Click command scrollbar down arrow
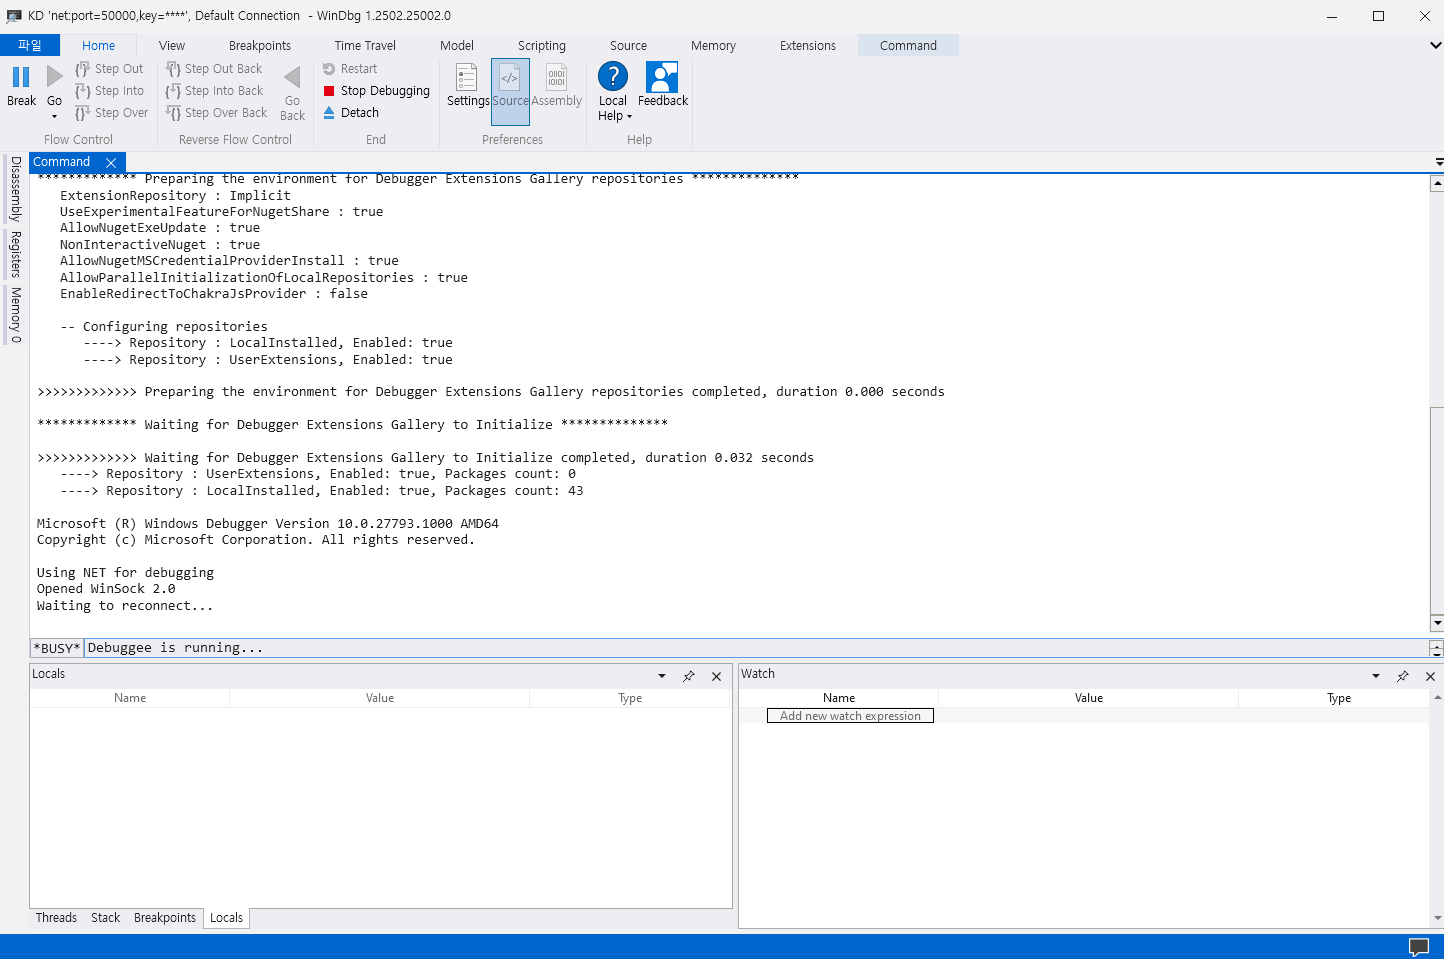 pos(1436,623)
